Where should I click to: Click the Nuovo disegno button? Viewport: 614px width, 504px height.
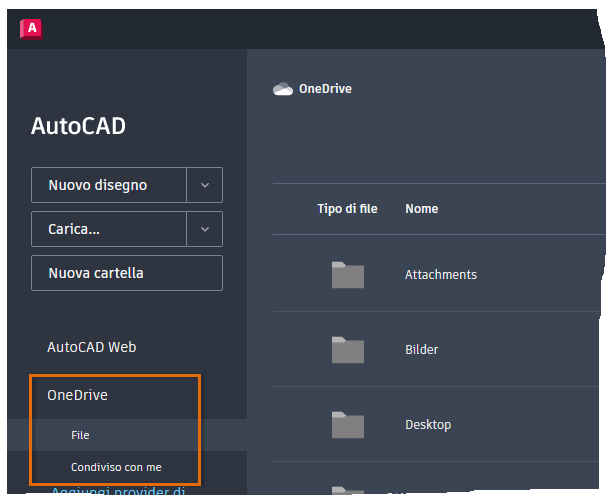pos(109,185)
